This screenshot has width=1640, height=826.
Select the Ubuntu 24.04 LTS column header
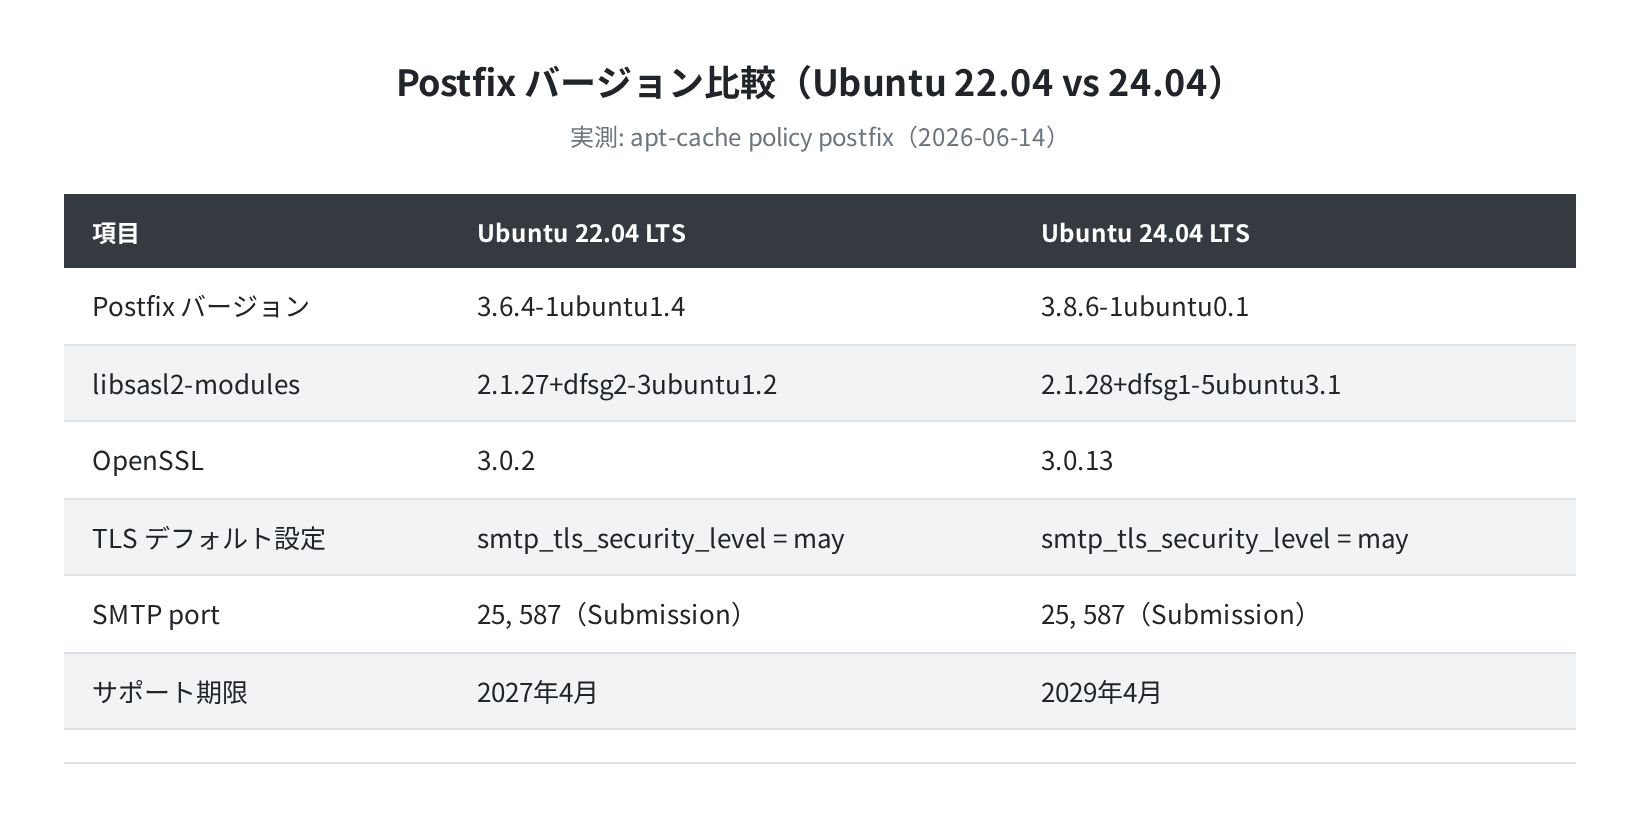pos(1145,233)
